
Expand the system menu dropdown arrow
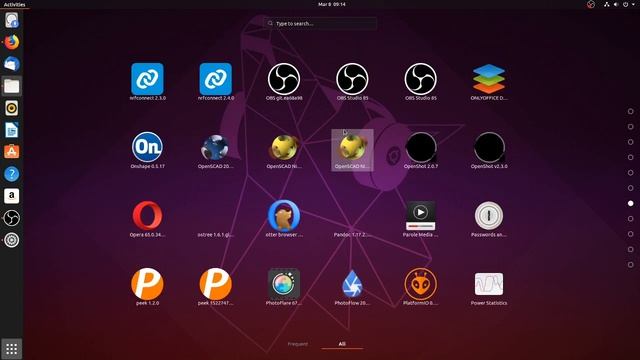tap(633, 4)
